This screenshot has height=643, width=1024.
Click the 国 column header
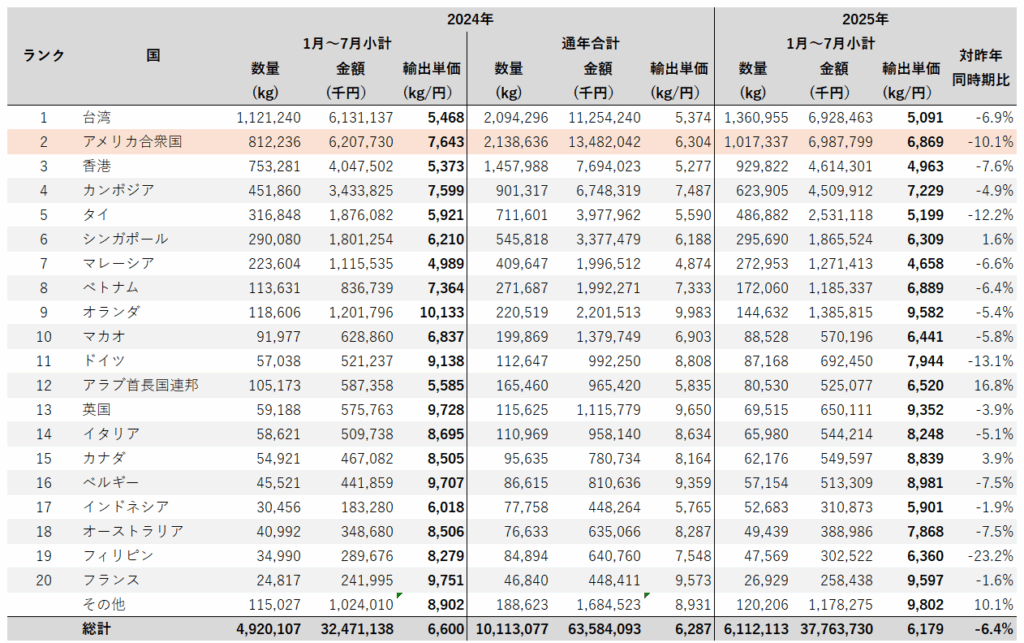click(x=153, y=56)
